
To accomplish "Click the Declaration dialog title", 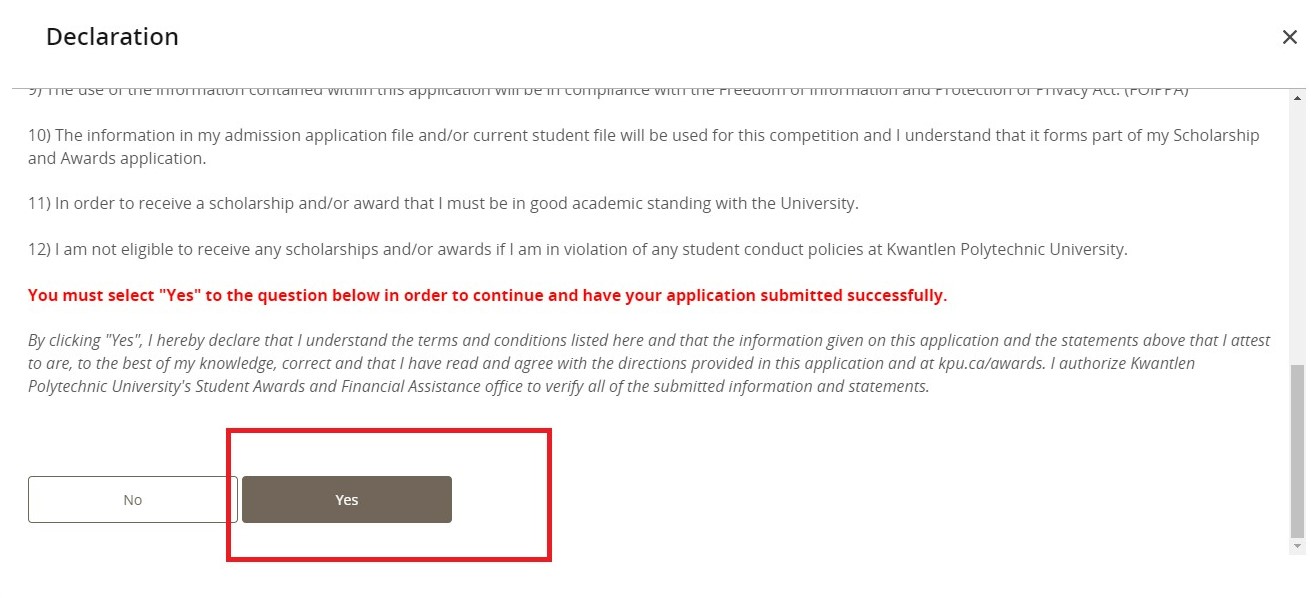I will (x=112, y=37).
